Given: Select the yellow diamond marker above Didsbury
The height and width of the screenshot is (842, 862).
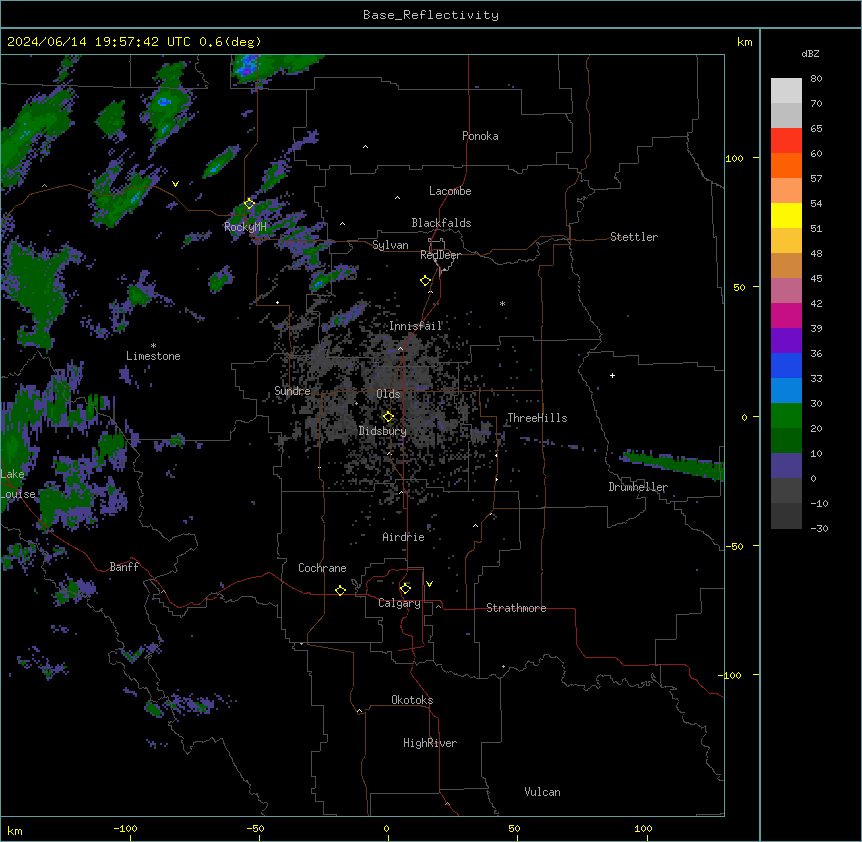Looking at the screenshot, I should tap(388, 416).
